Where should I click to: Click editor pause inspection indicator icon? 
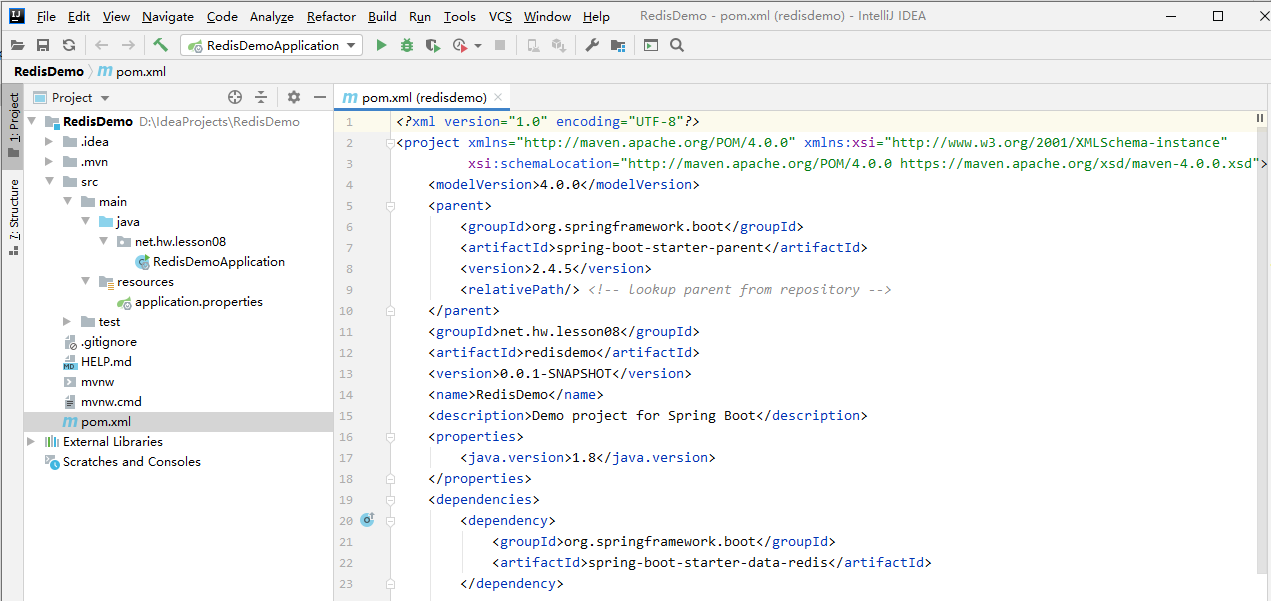1260,119
